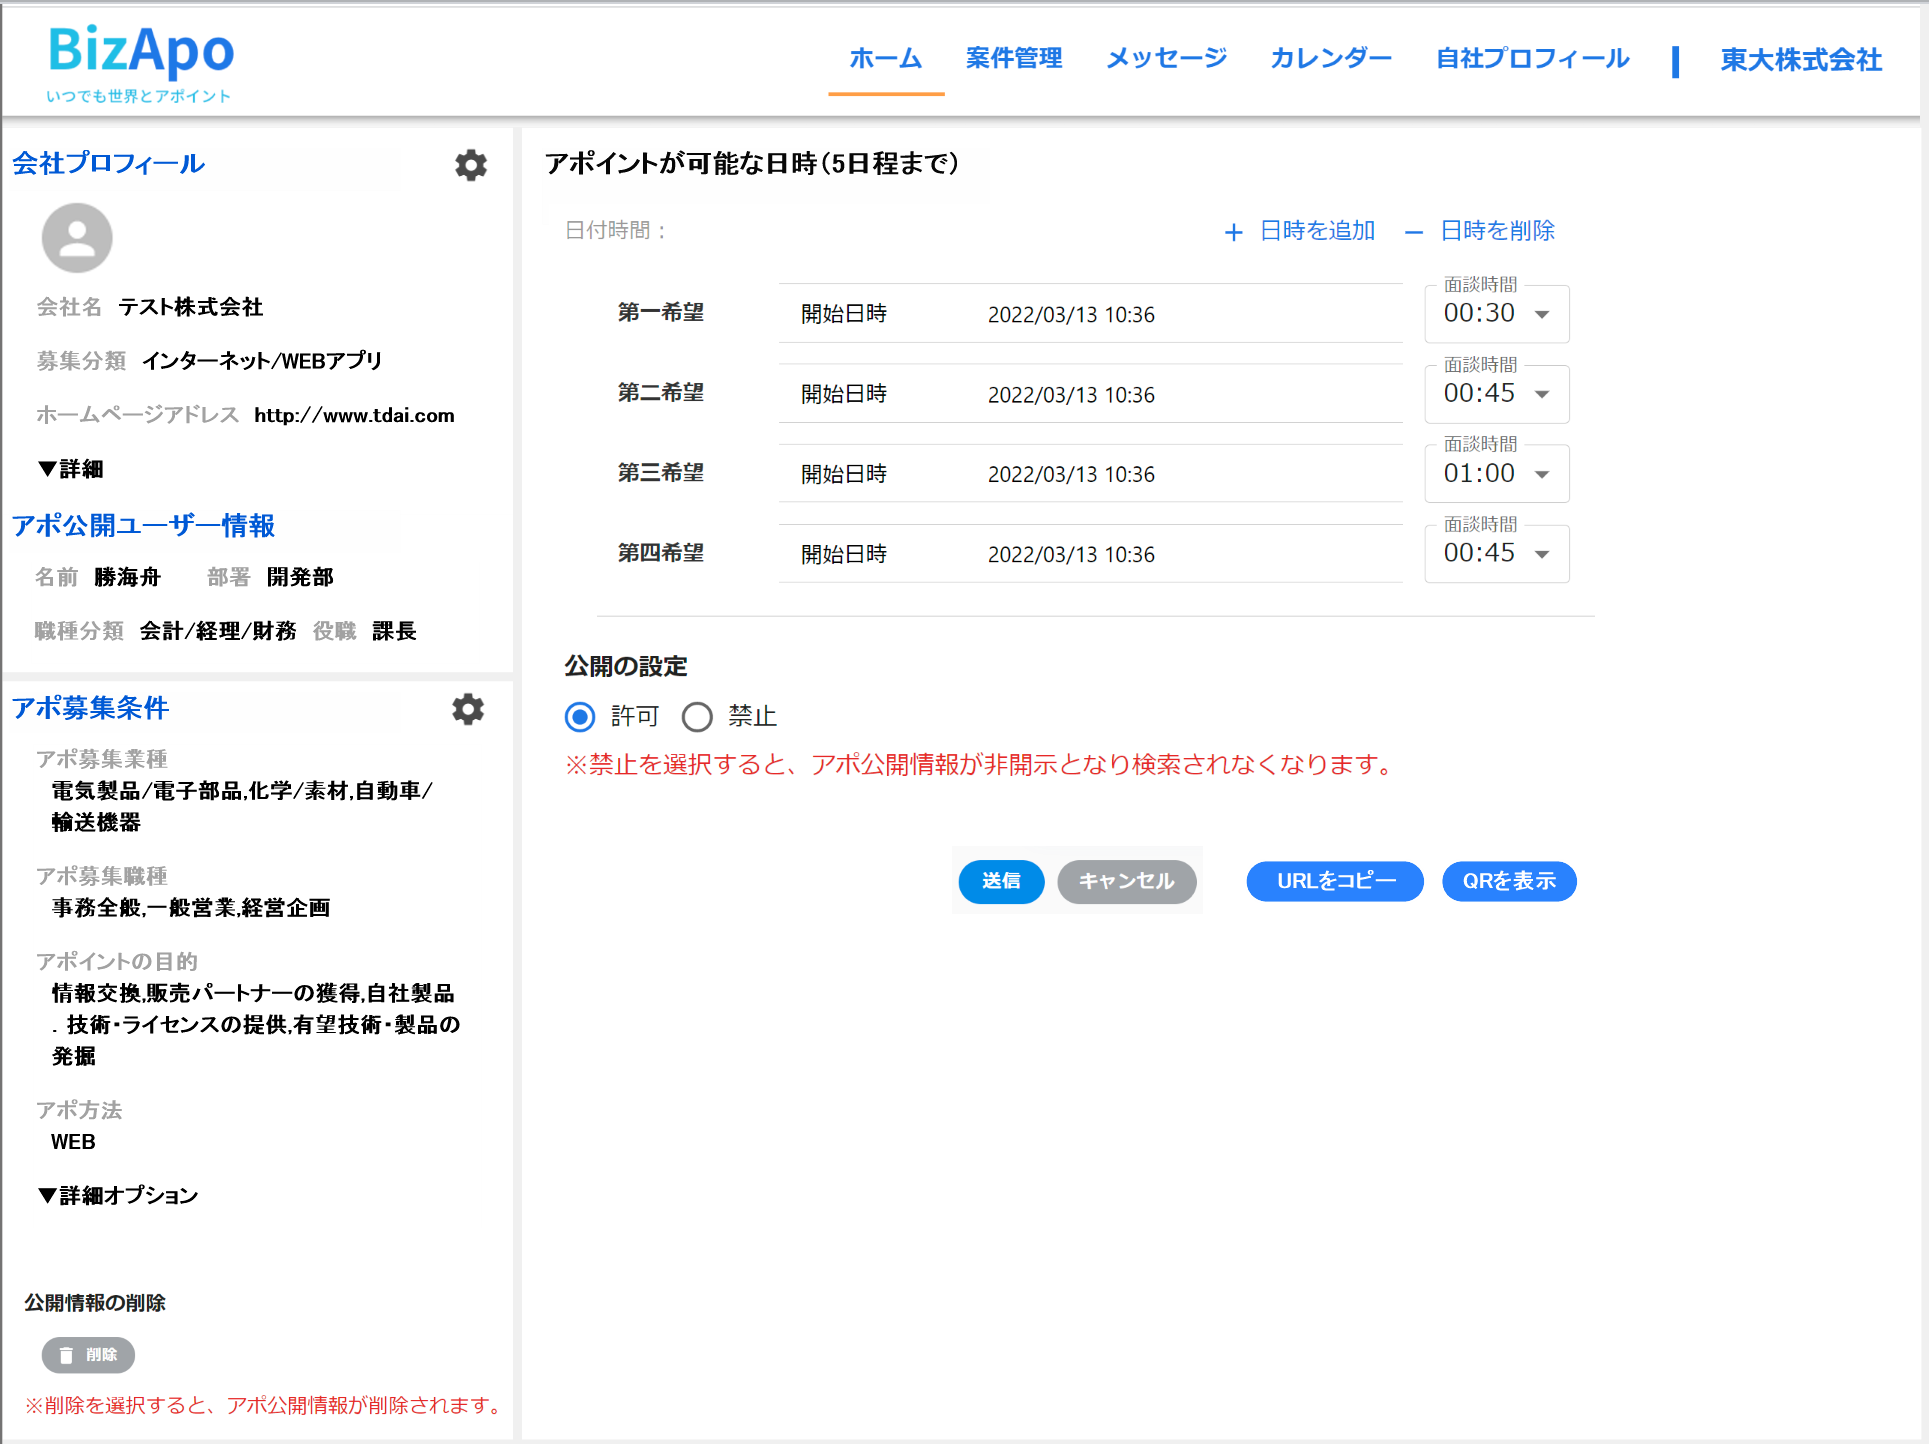
Task: Select the 禁止 radio button
Action: point(697,716)
